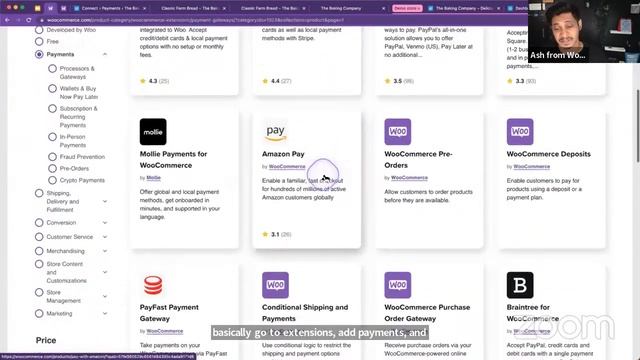The width and height of the screenshot is (640, 360).
Task: Expand the Store Management chevron
Action: pos(105,296)
